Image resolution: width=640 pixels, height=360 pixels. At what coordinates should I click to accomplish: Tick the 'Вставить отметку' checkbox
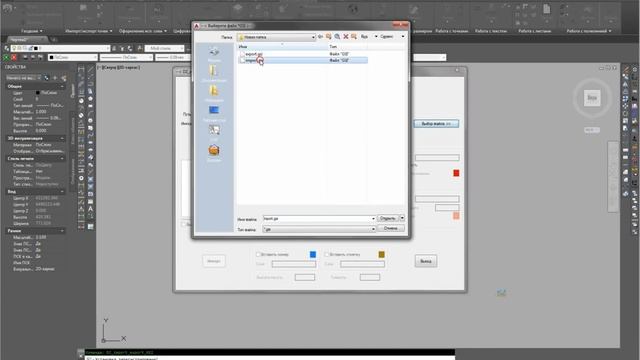coord(327,254)
